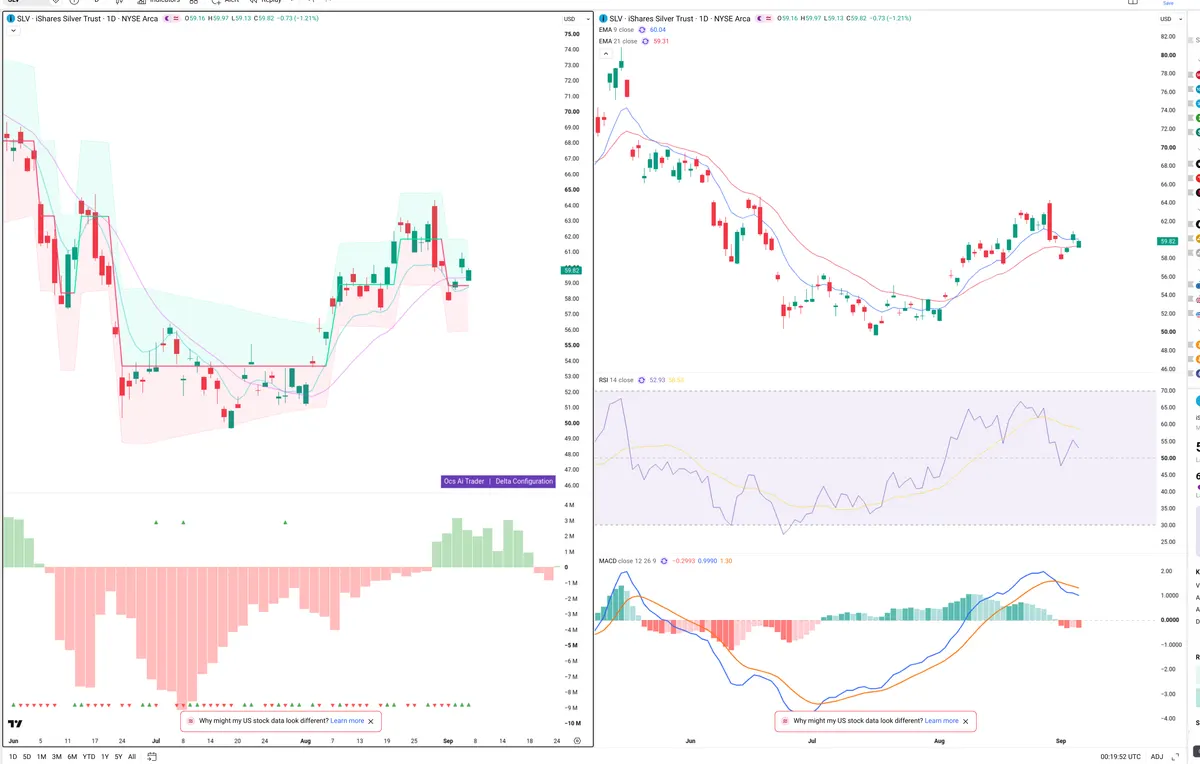
Task: Click the 00:19:52 UTC timezone clock
Action: click(x=1119, y=757)
